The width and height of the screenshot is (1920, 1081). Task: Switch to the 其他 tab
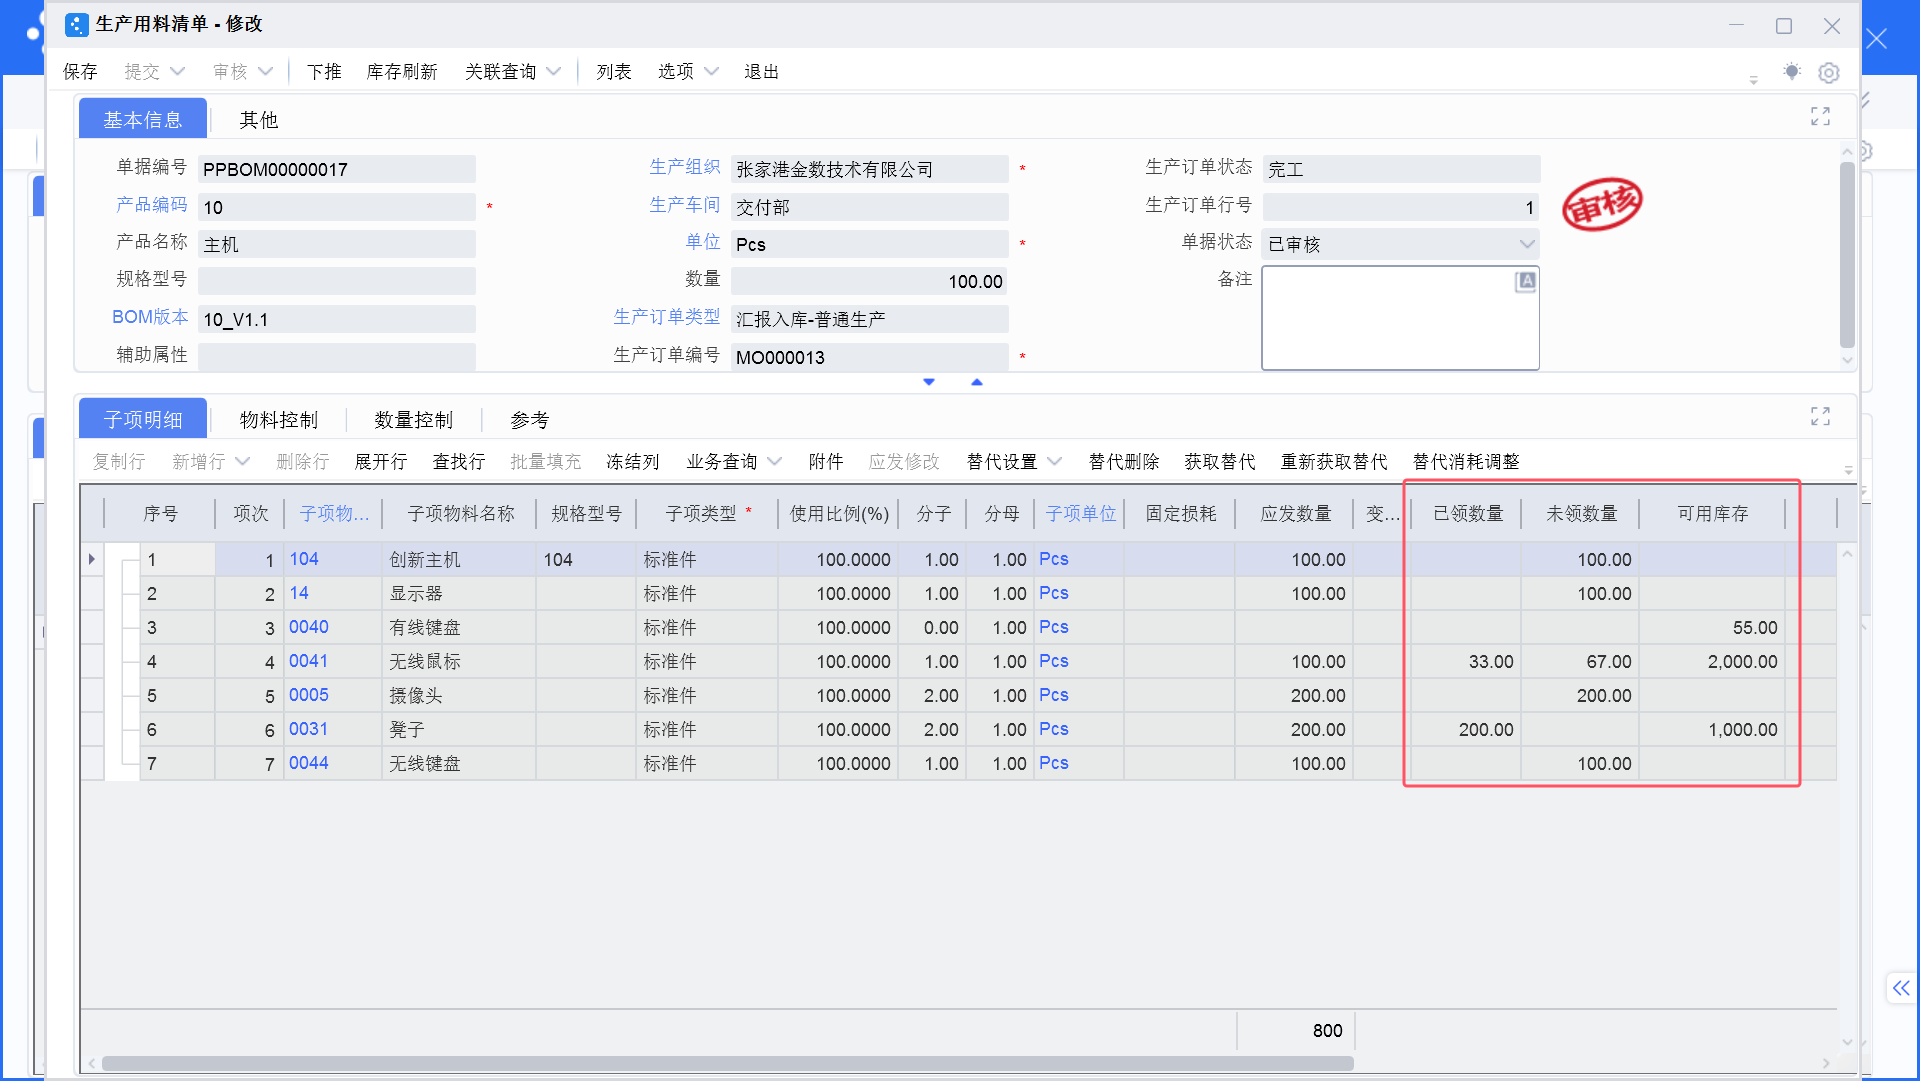coord(259,119)
